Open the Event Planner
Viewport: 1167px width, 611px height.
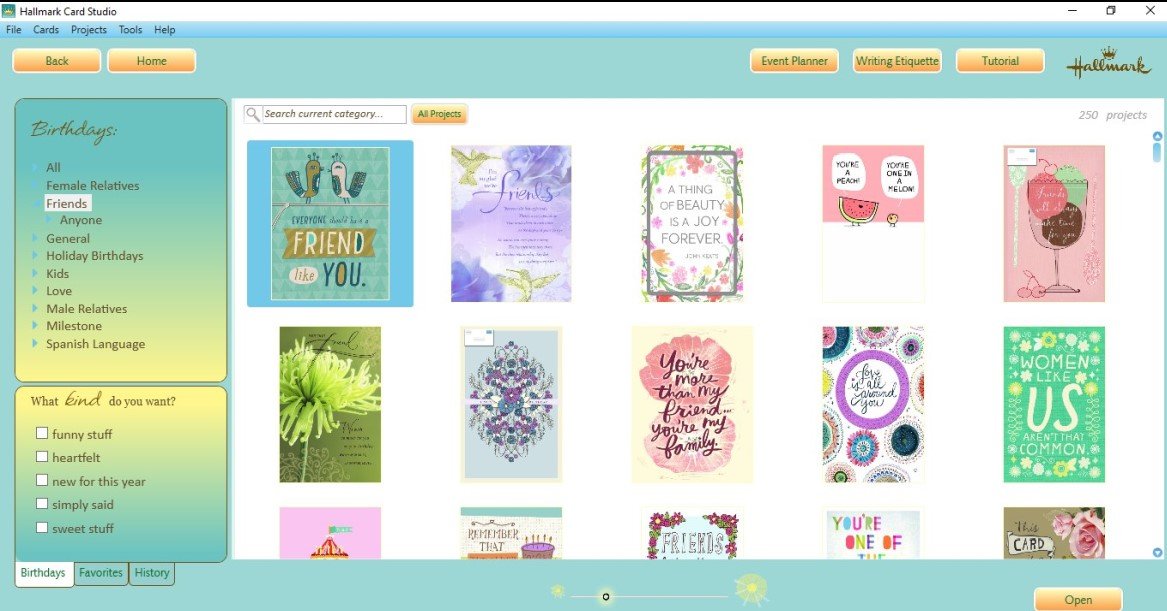click(794, 61)
